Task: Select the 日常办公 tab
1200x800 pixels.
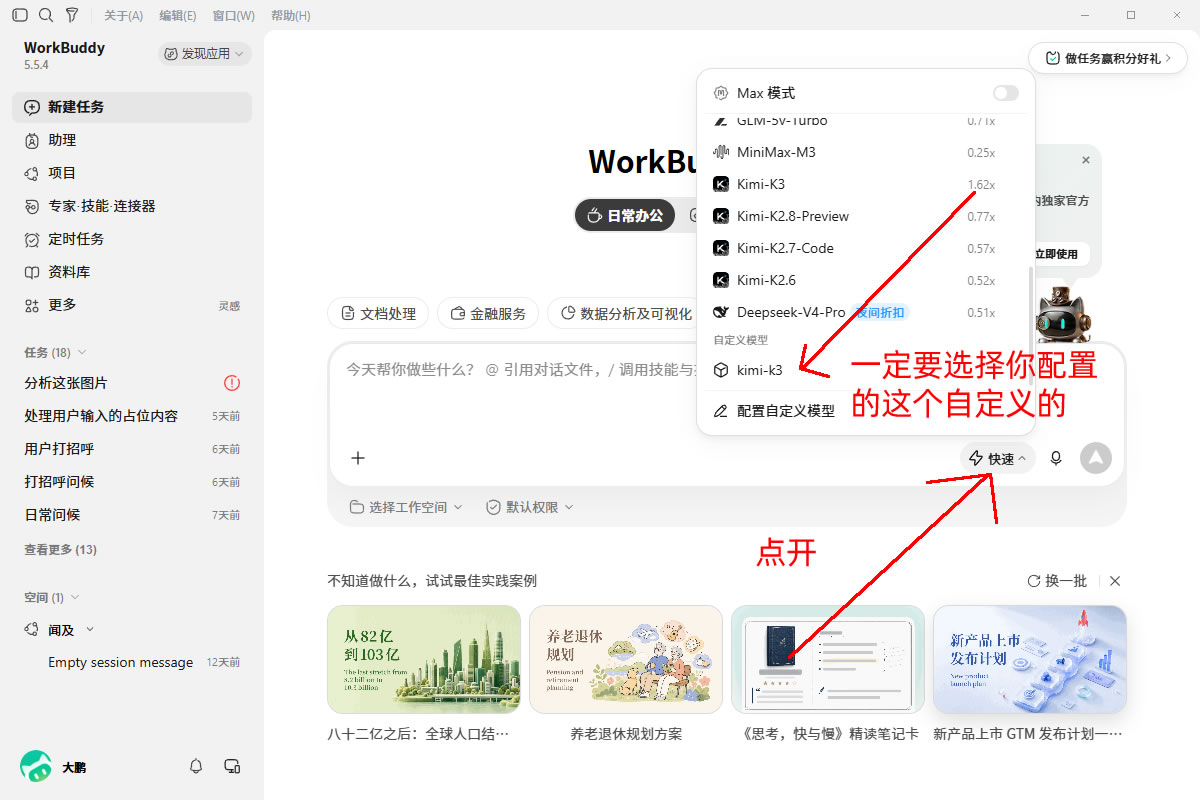Action: [x=626, y=215]
